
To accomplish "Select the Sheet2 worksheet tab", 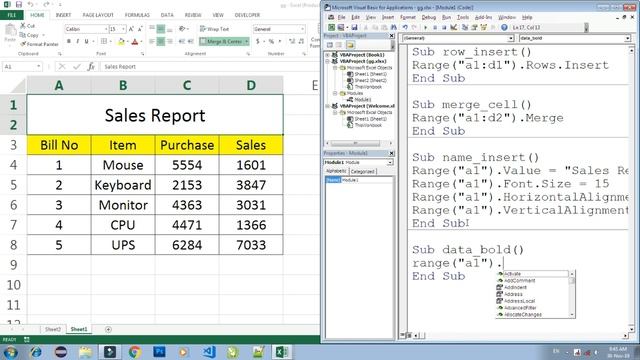I will (x=53, y=329).
